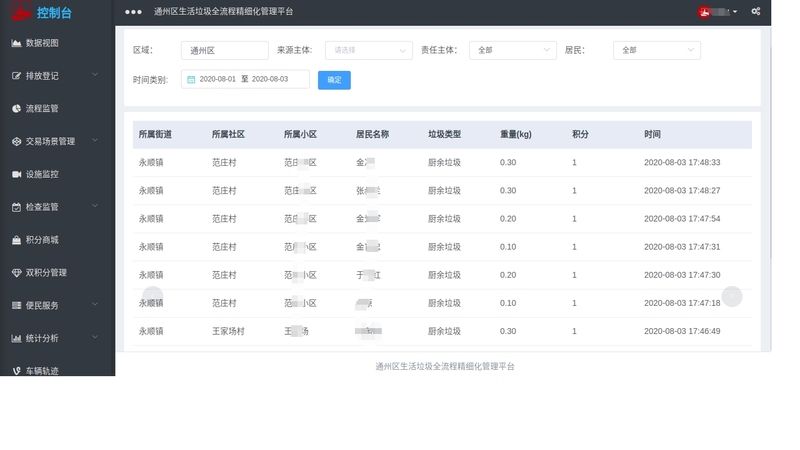Select 设施监控 in sidebar
The height and width of the screenshot is (450, 800).
(x=42, y=174)
